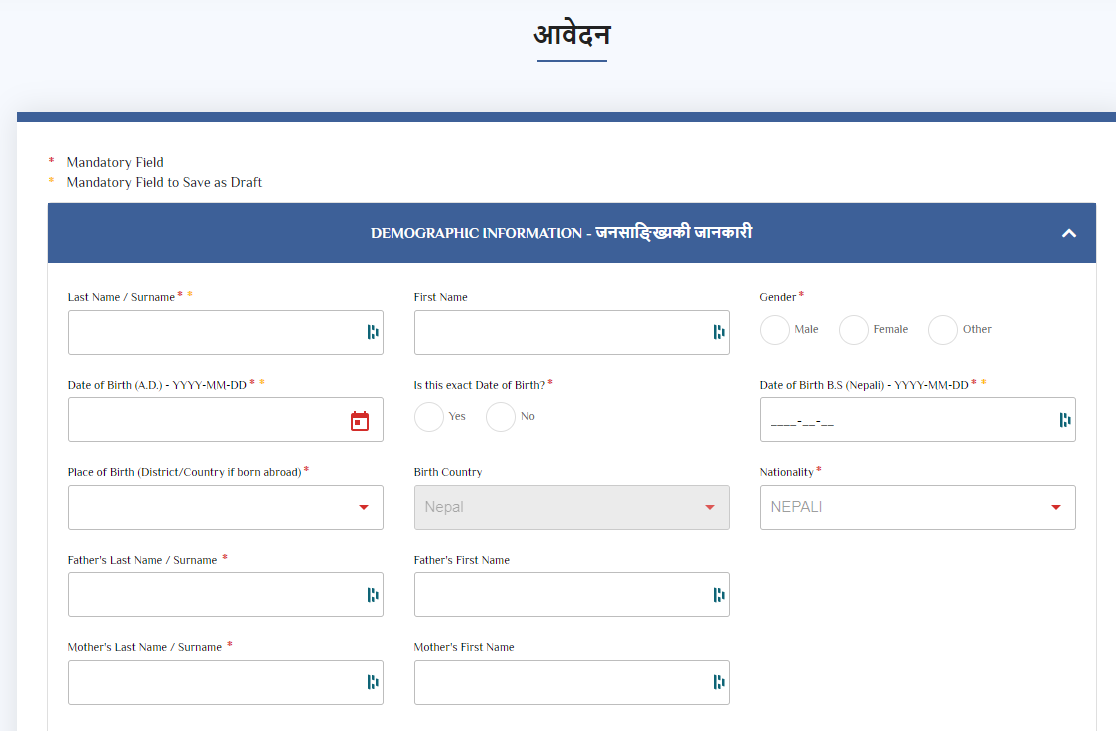1116x731 pixels.
Task: Focus the First Name input
Action: (572, 332)
